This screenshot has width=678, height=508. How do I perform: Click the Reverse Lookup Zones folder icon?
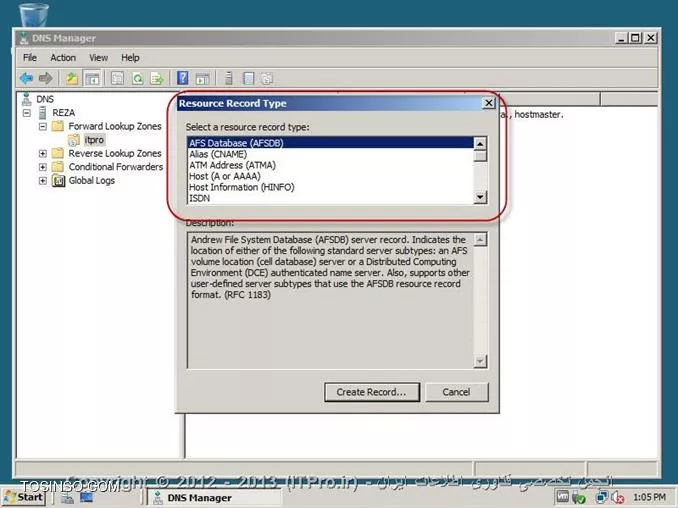point(58,153)
